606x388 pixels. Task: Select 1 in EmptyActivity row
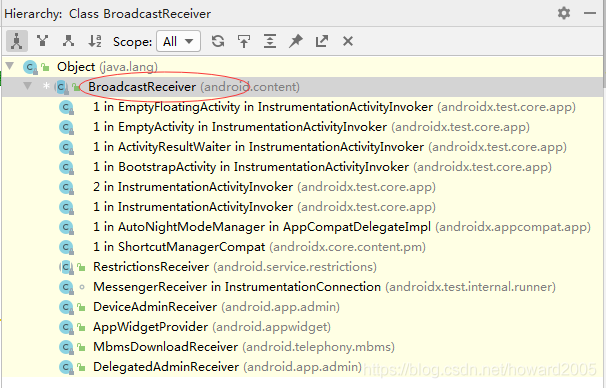pyautogui.click(x=302, y=127)
